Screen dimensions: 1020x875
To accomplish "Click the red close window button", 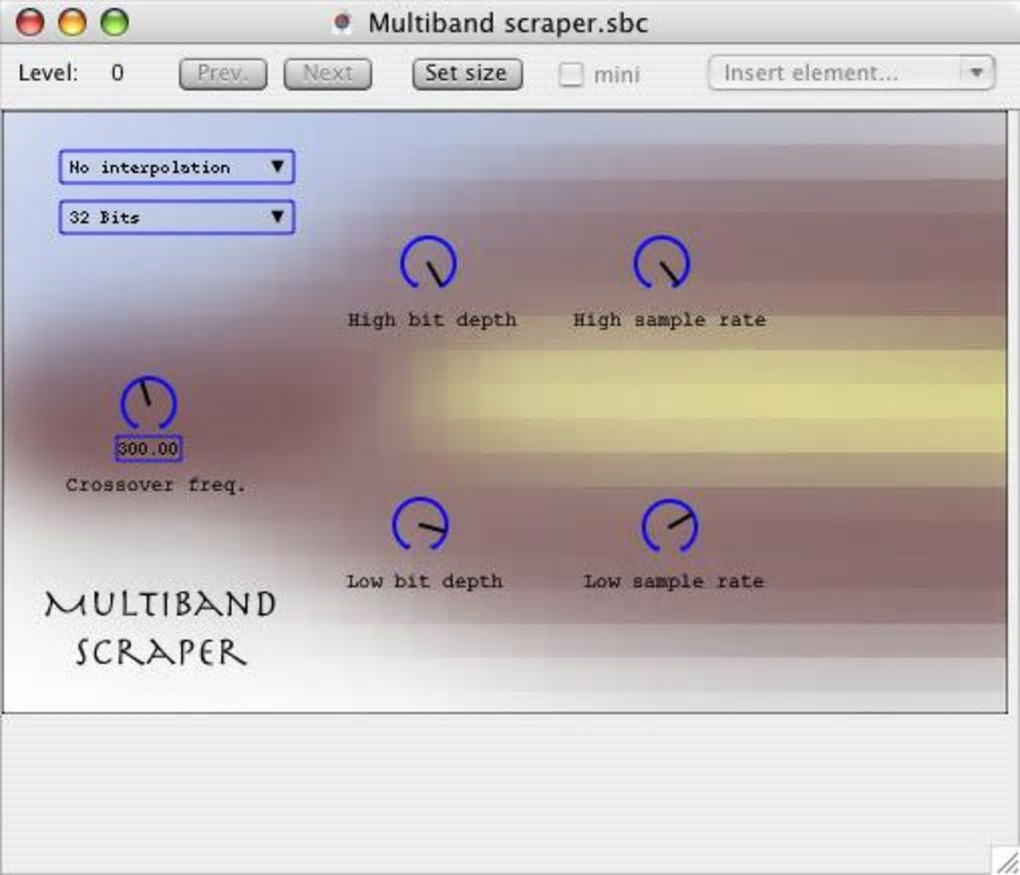I will tap(30, 23).
